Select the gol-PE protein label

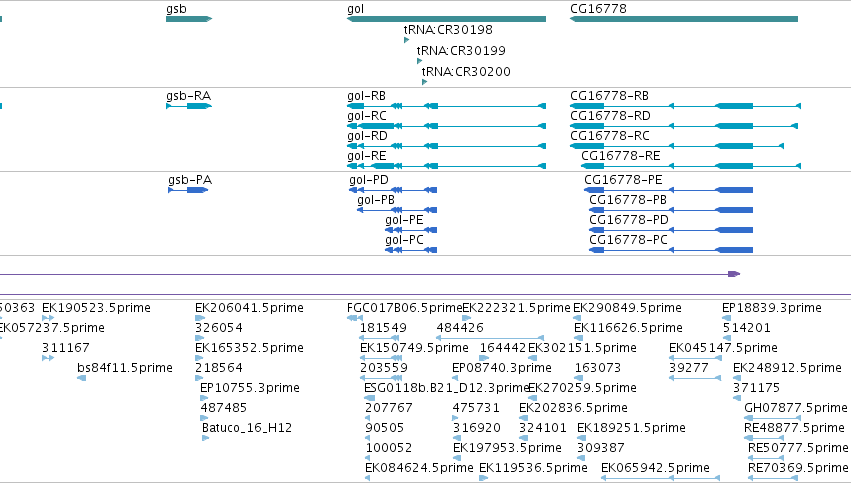click(x=404, y=220)
